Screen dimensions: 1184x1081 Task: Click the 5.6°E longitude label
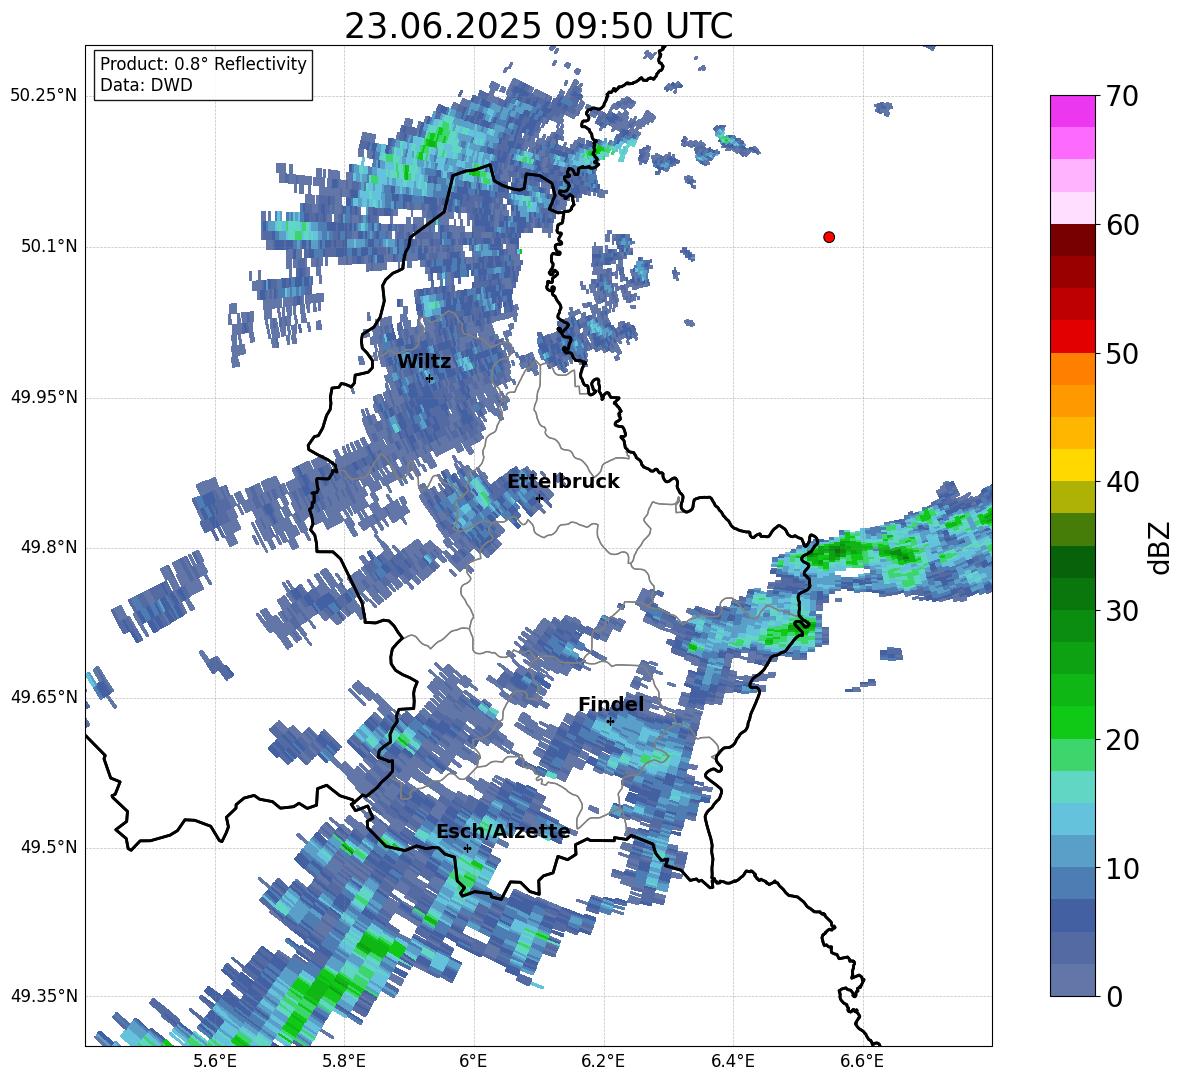(x=214, y=1061)
